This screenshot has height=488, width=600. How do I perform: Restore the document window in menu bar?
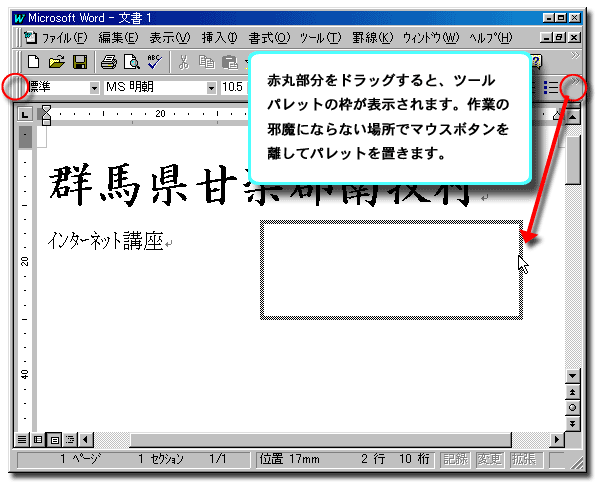(560, 37)
